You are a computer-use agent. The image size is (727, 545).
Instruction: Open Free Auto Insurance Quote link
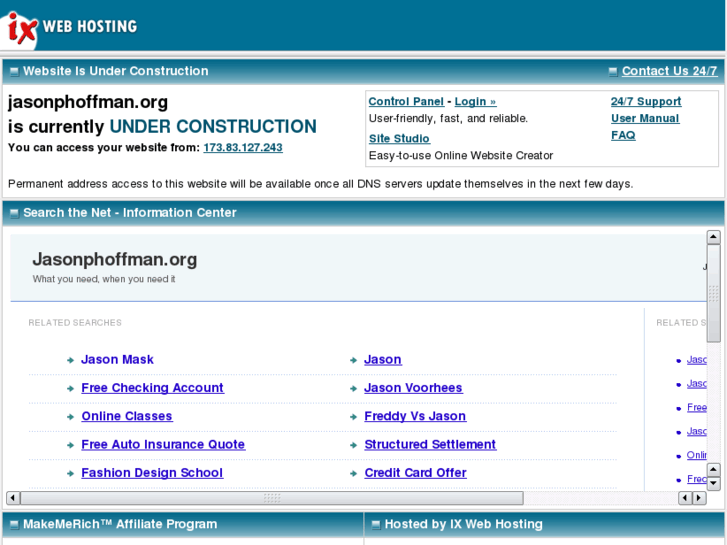[163, 444]
